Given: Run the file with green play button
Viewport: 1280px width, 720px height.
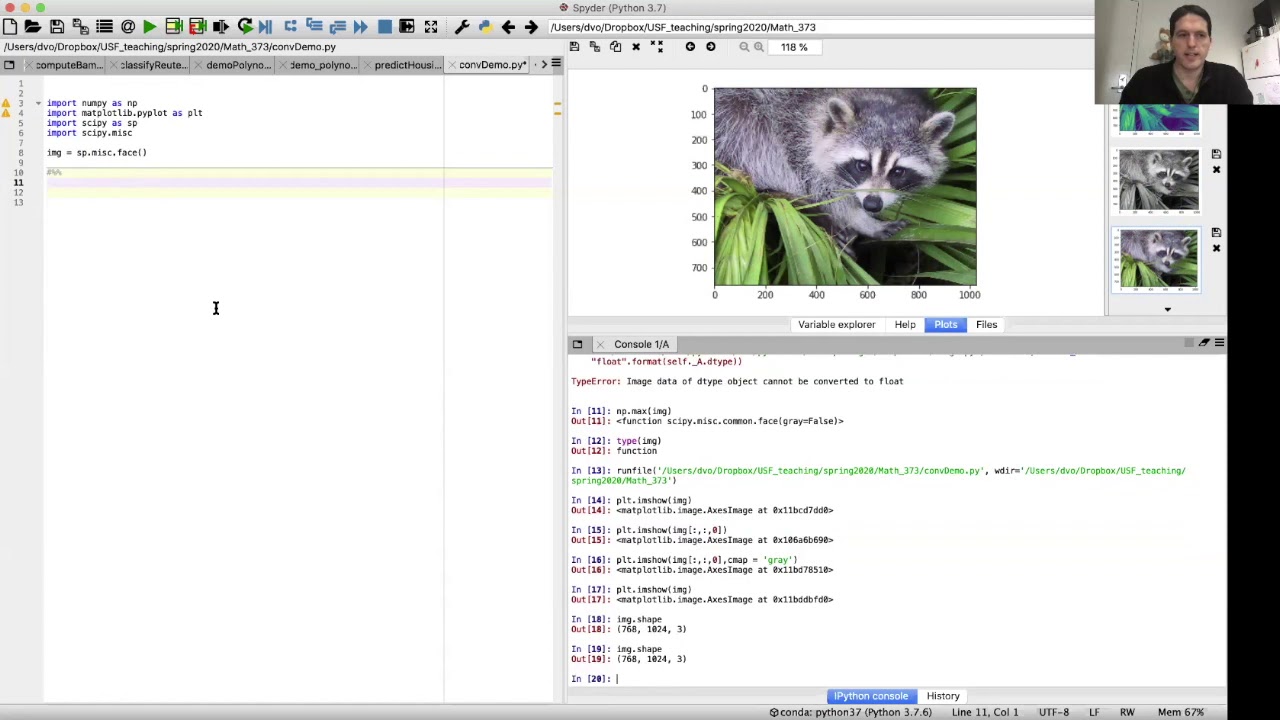Looking at the screenshot, I should tap(150, 27).
